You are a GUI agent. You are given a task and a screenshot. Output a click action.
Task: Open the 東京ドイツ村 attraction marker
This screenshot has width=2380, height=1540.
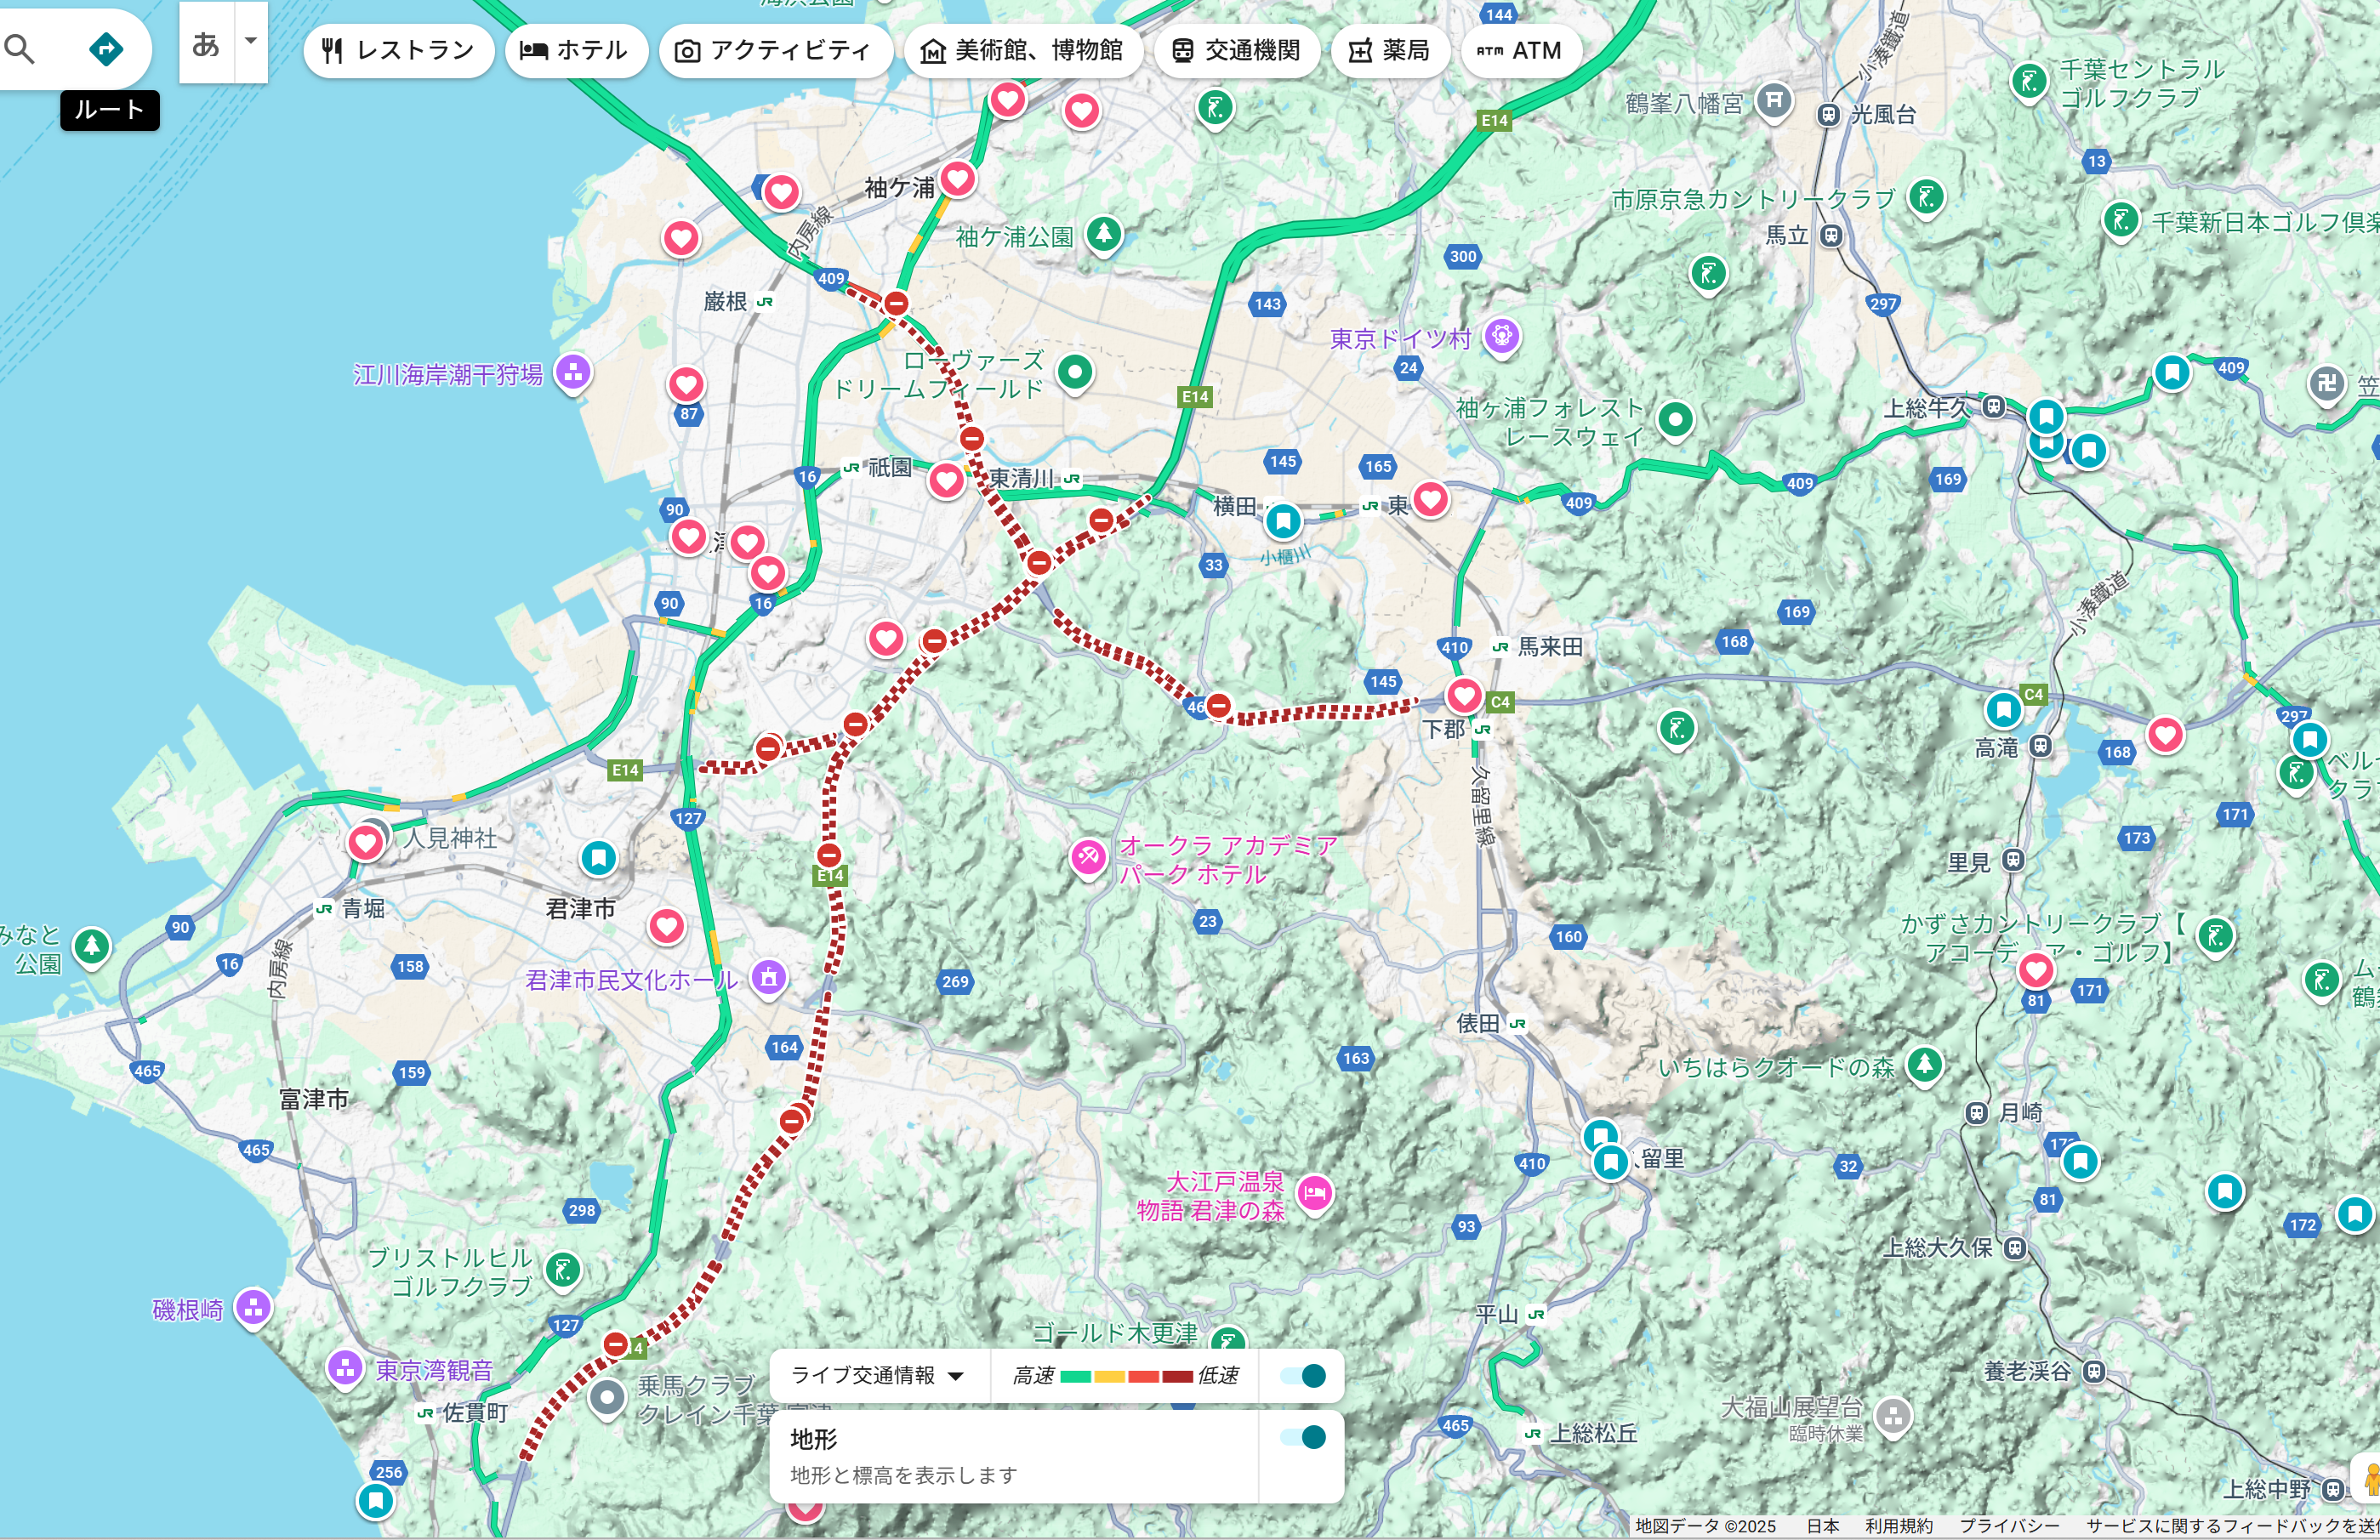[1502, 336]
